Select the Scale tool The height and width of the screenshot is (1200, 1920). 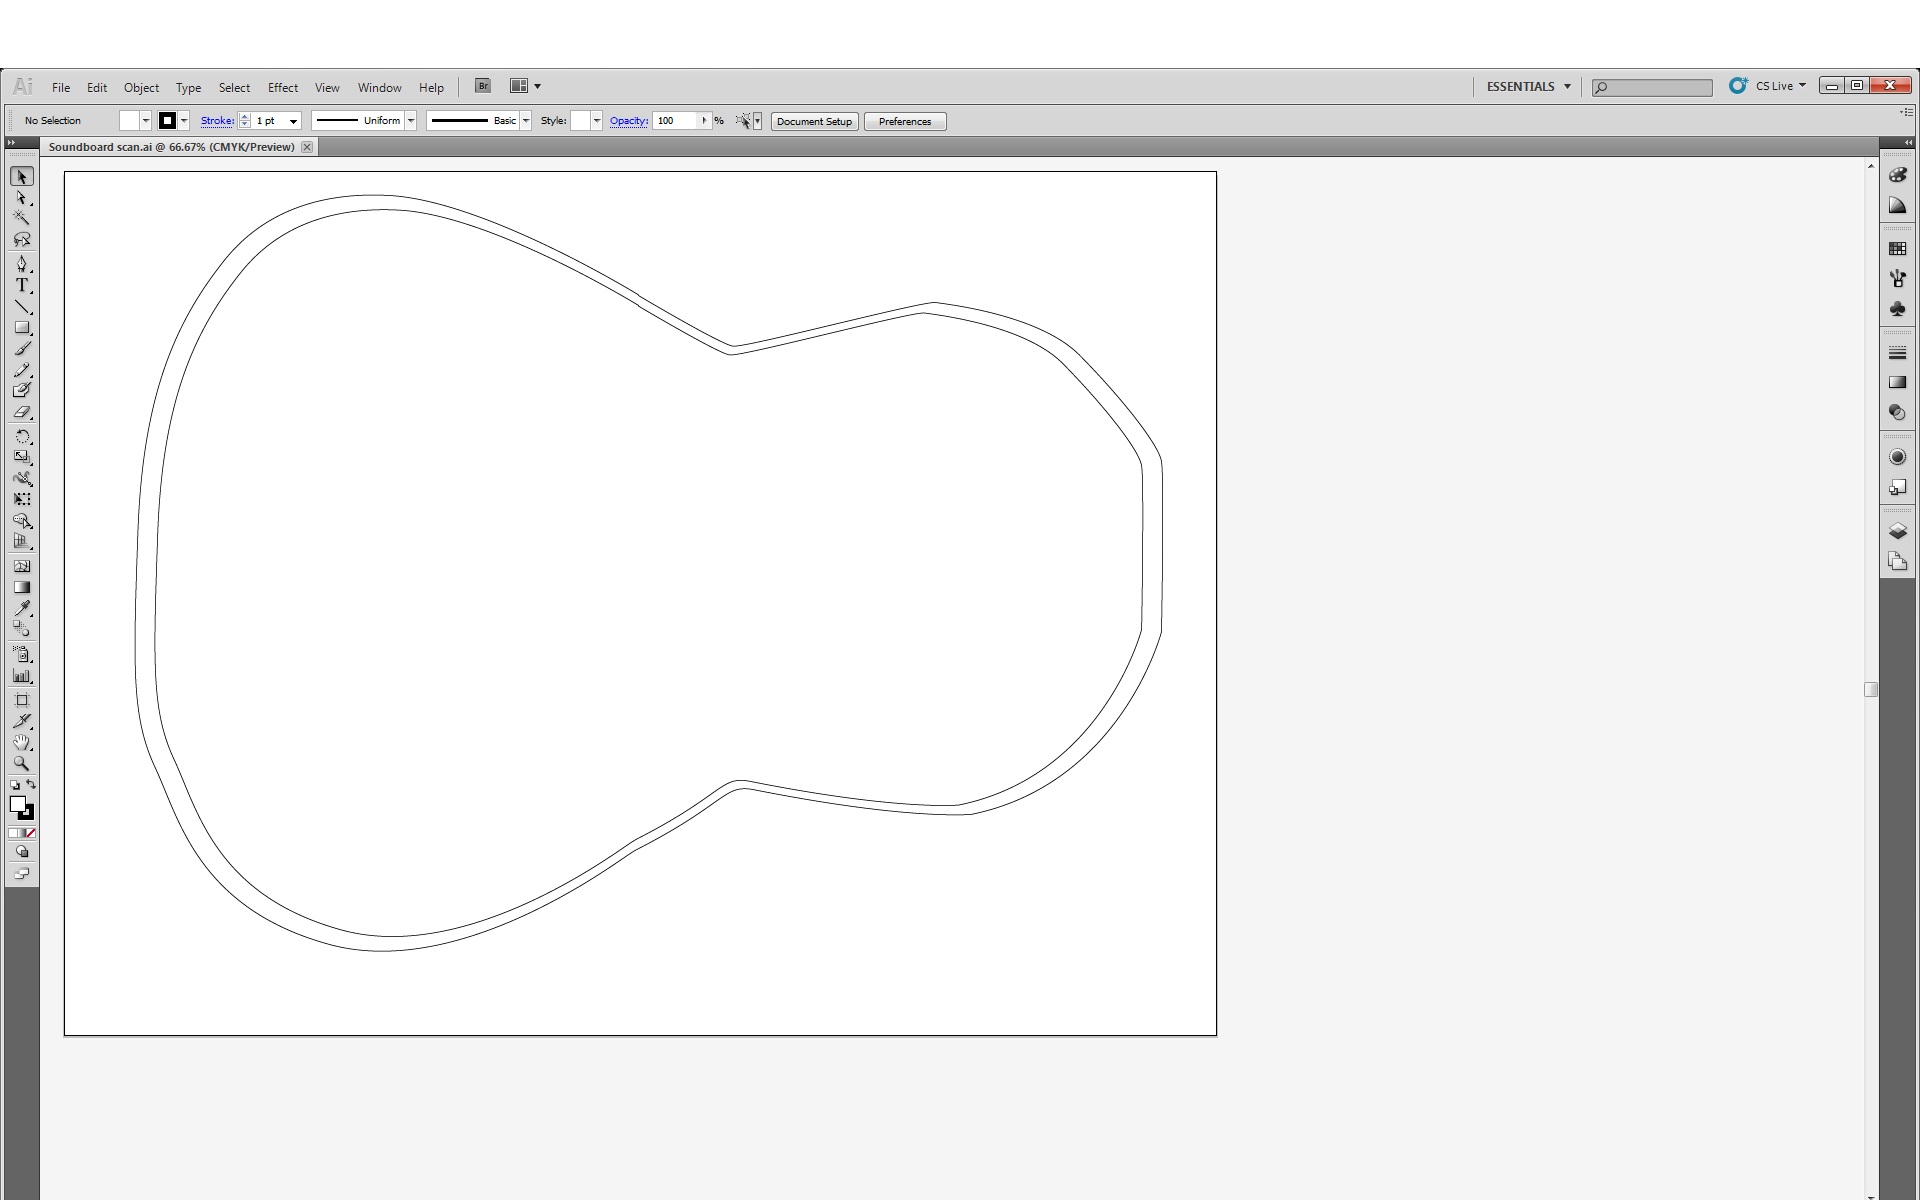coord(22,457)
